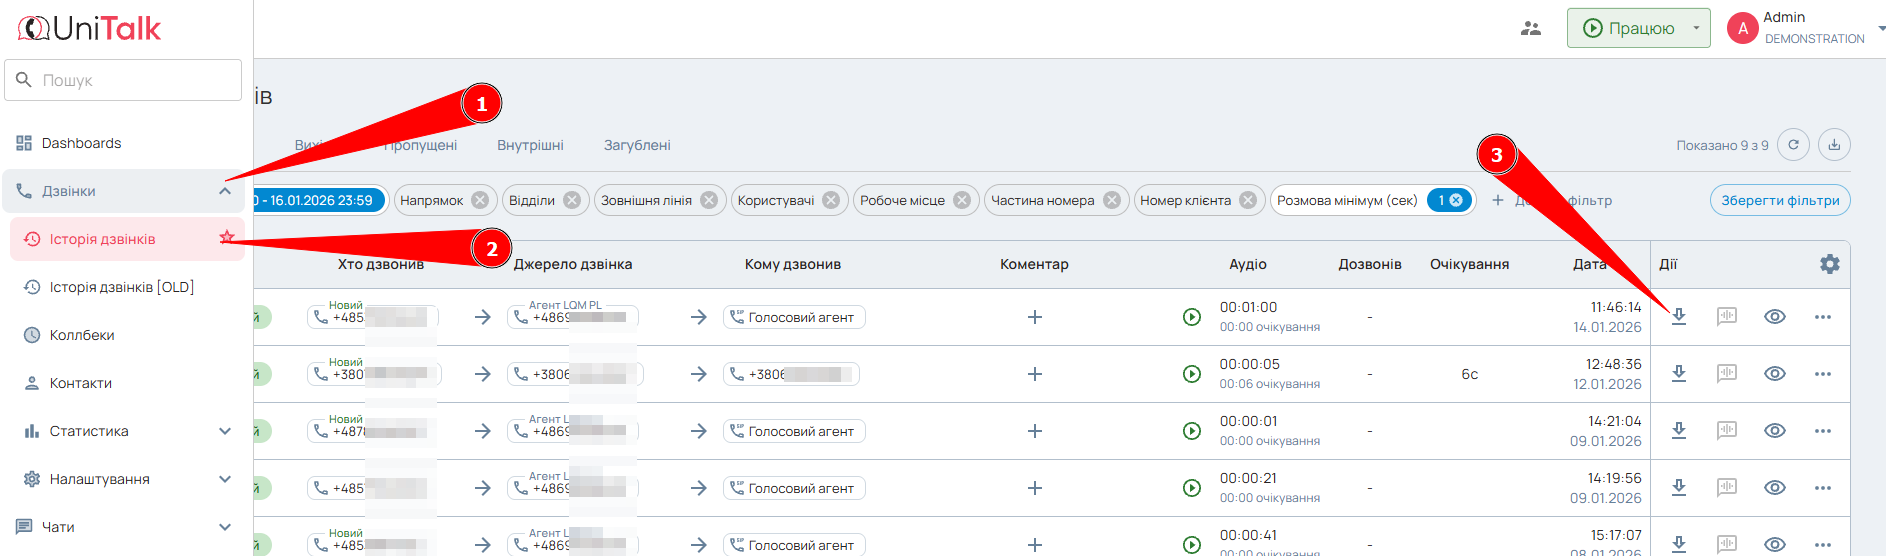This screenshot has width=1886, height=556.
Task: Switch to the Загублені tab
Action: click(x=637, y=145)
